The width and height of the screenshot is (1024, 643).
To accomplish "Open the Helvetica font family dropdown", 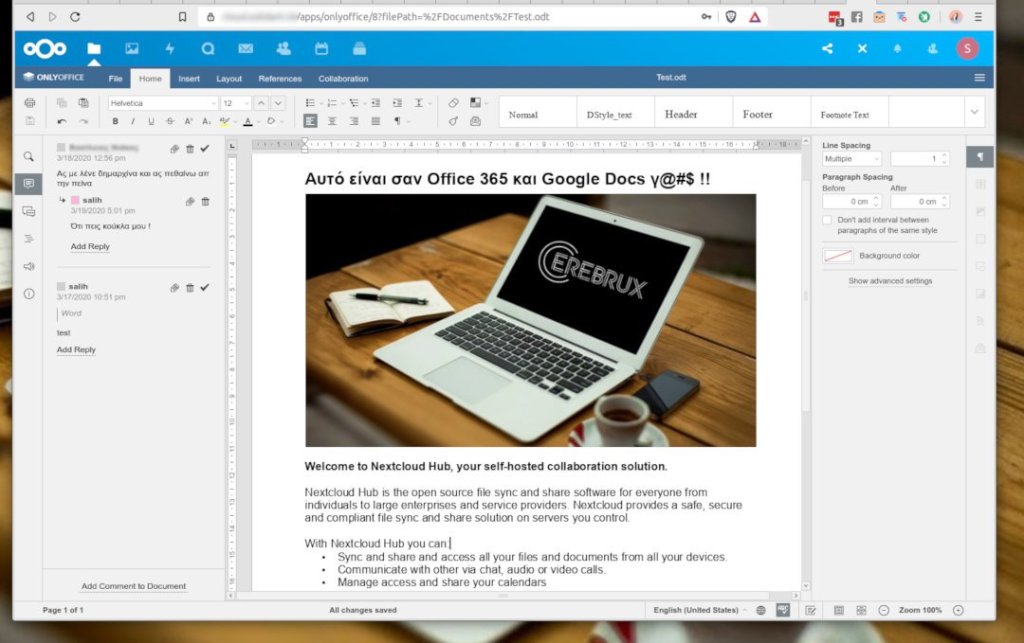I will 160,102.
